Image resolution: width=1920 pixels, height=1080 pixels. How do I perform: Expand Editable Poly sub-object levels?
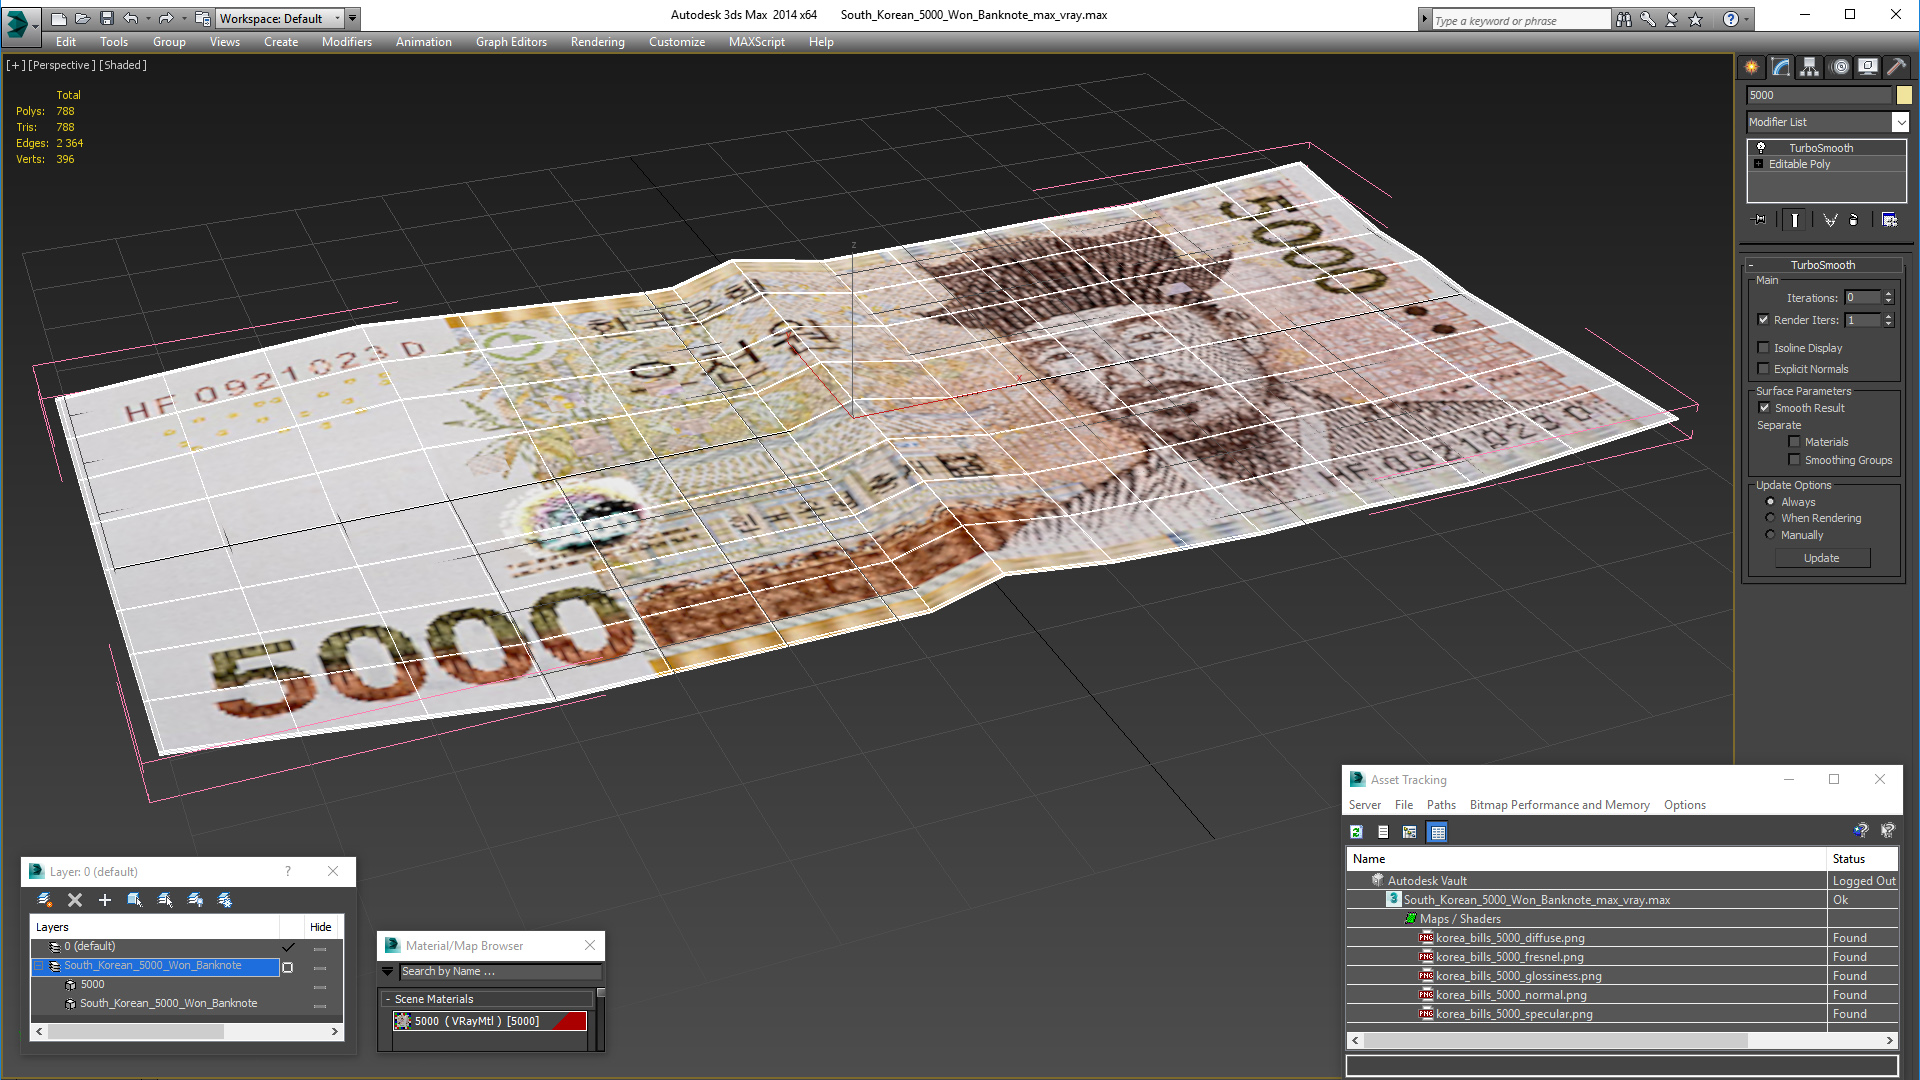coord(1758,164)
